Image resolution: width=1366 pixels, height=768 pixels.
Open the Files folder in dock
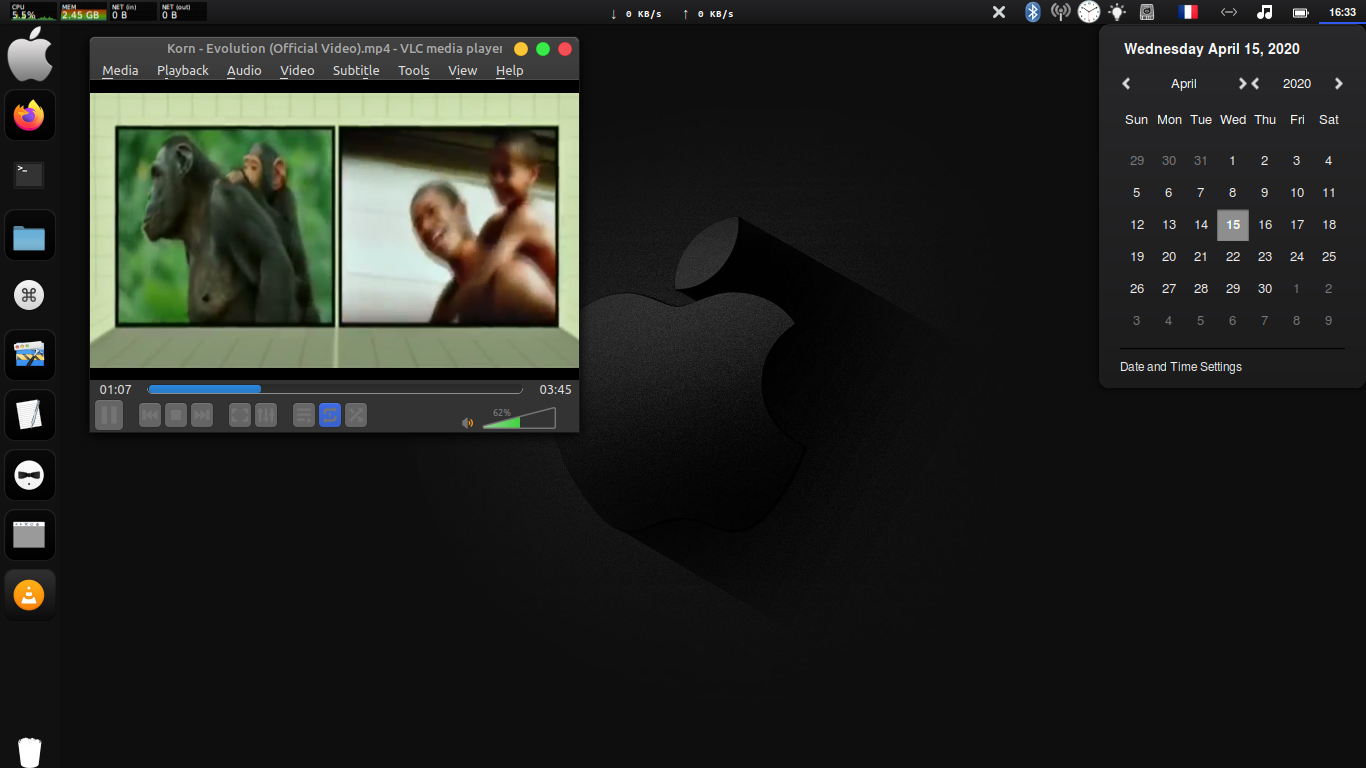coord(30,235)
